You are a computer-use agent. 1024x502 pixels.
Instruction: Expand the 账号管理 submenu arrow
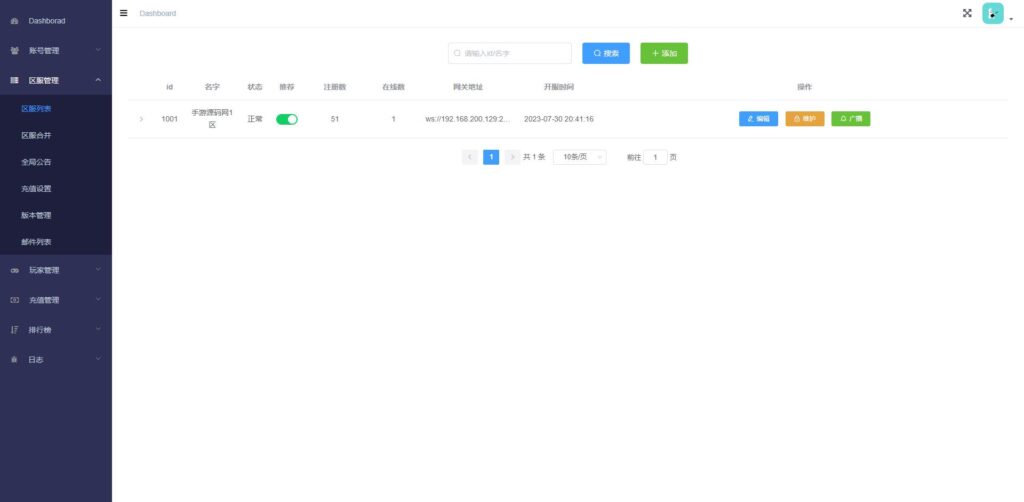coord(98,50)
